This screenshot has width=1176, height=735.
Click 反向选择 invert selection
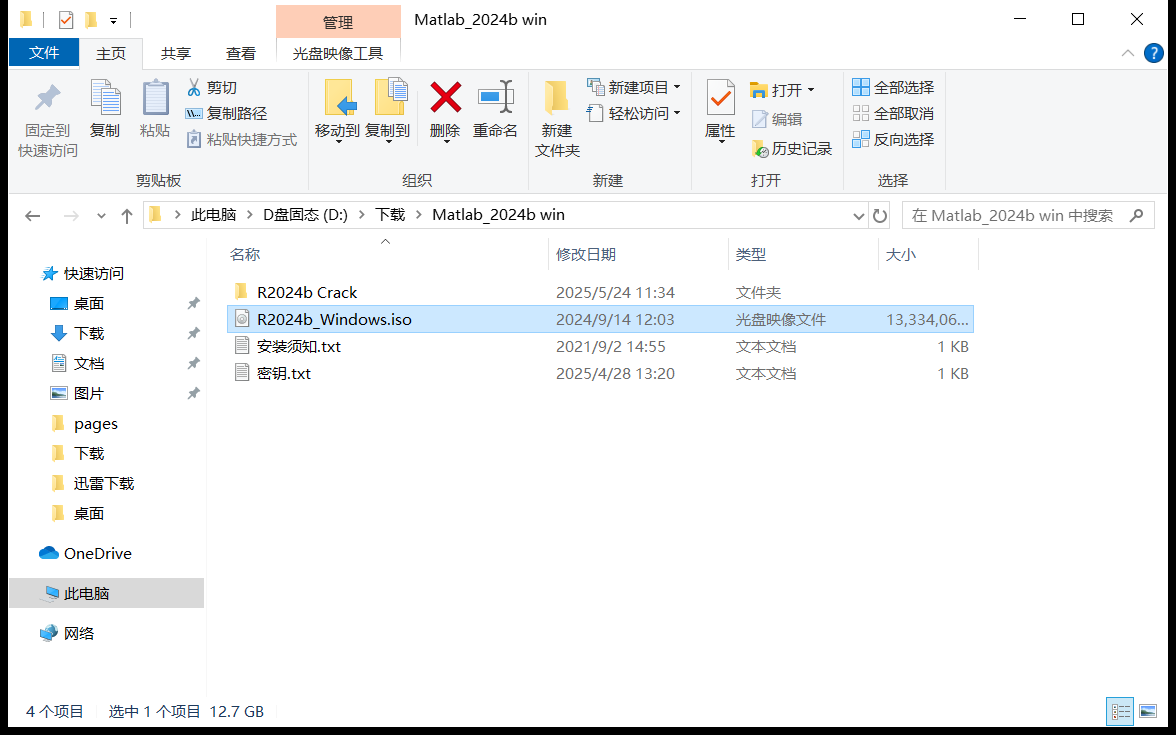893,140
